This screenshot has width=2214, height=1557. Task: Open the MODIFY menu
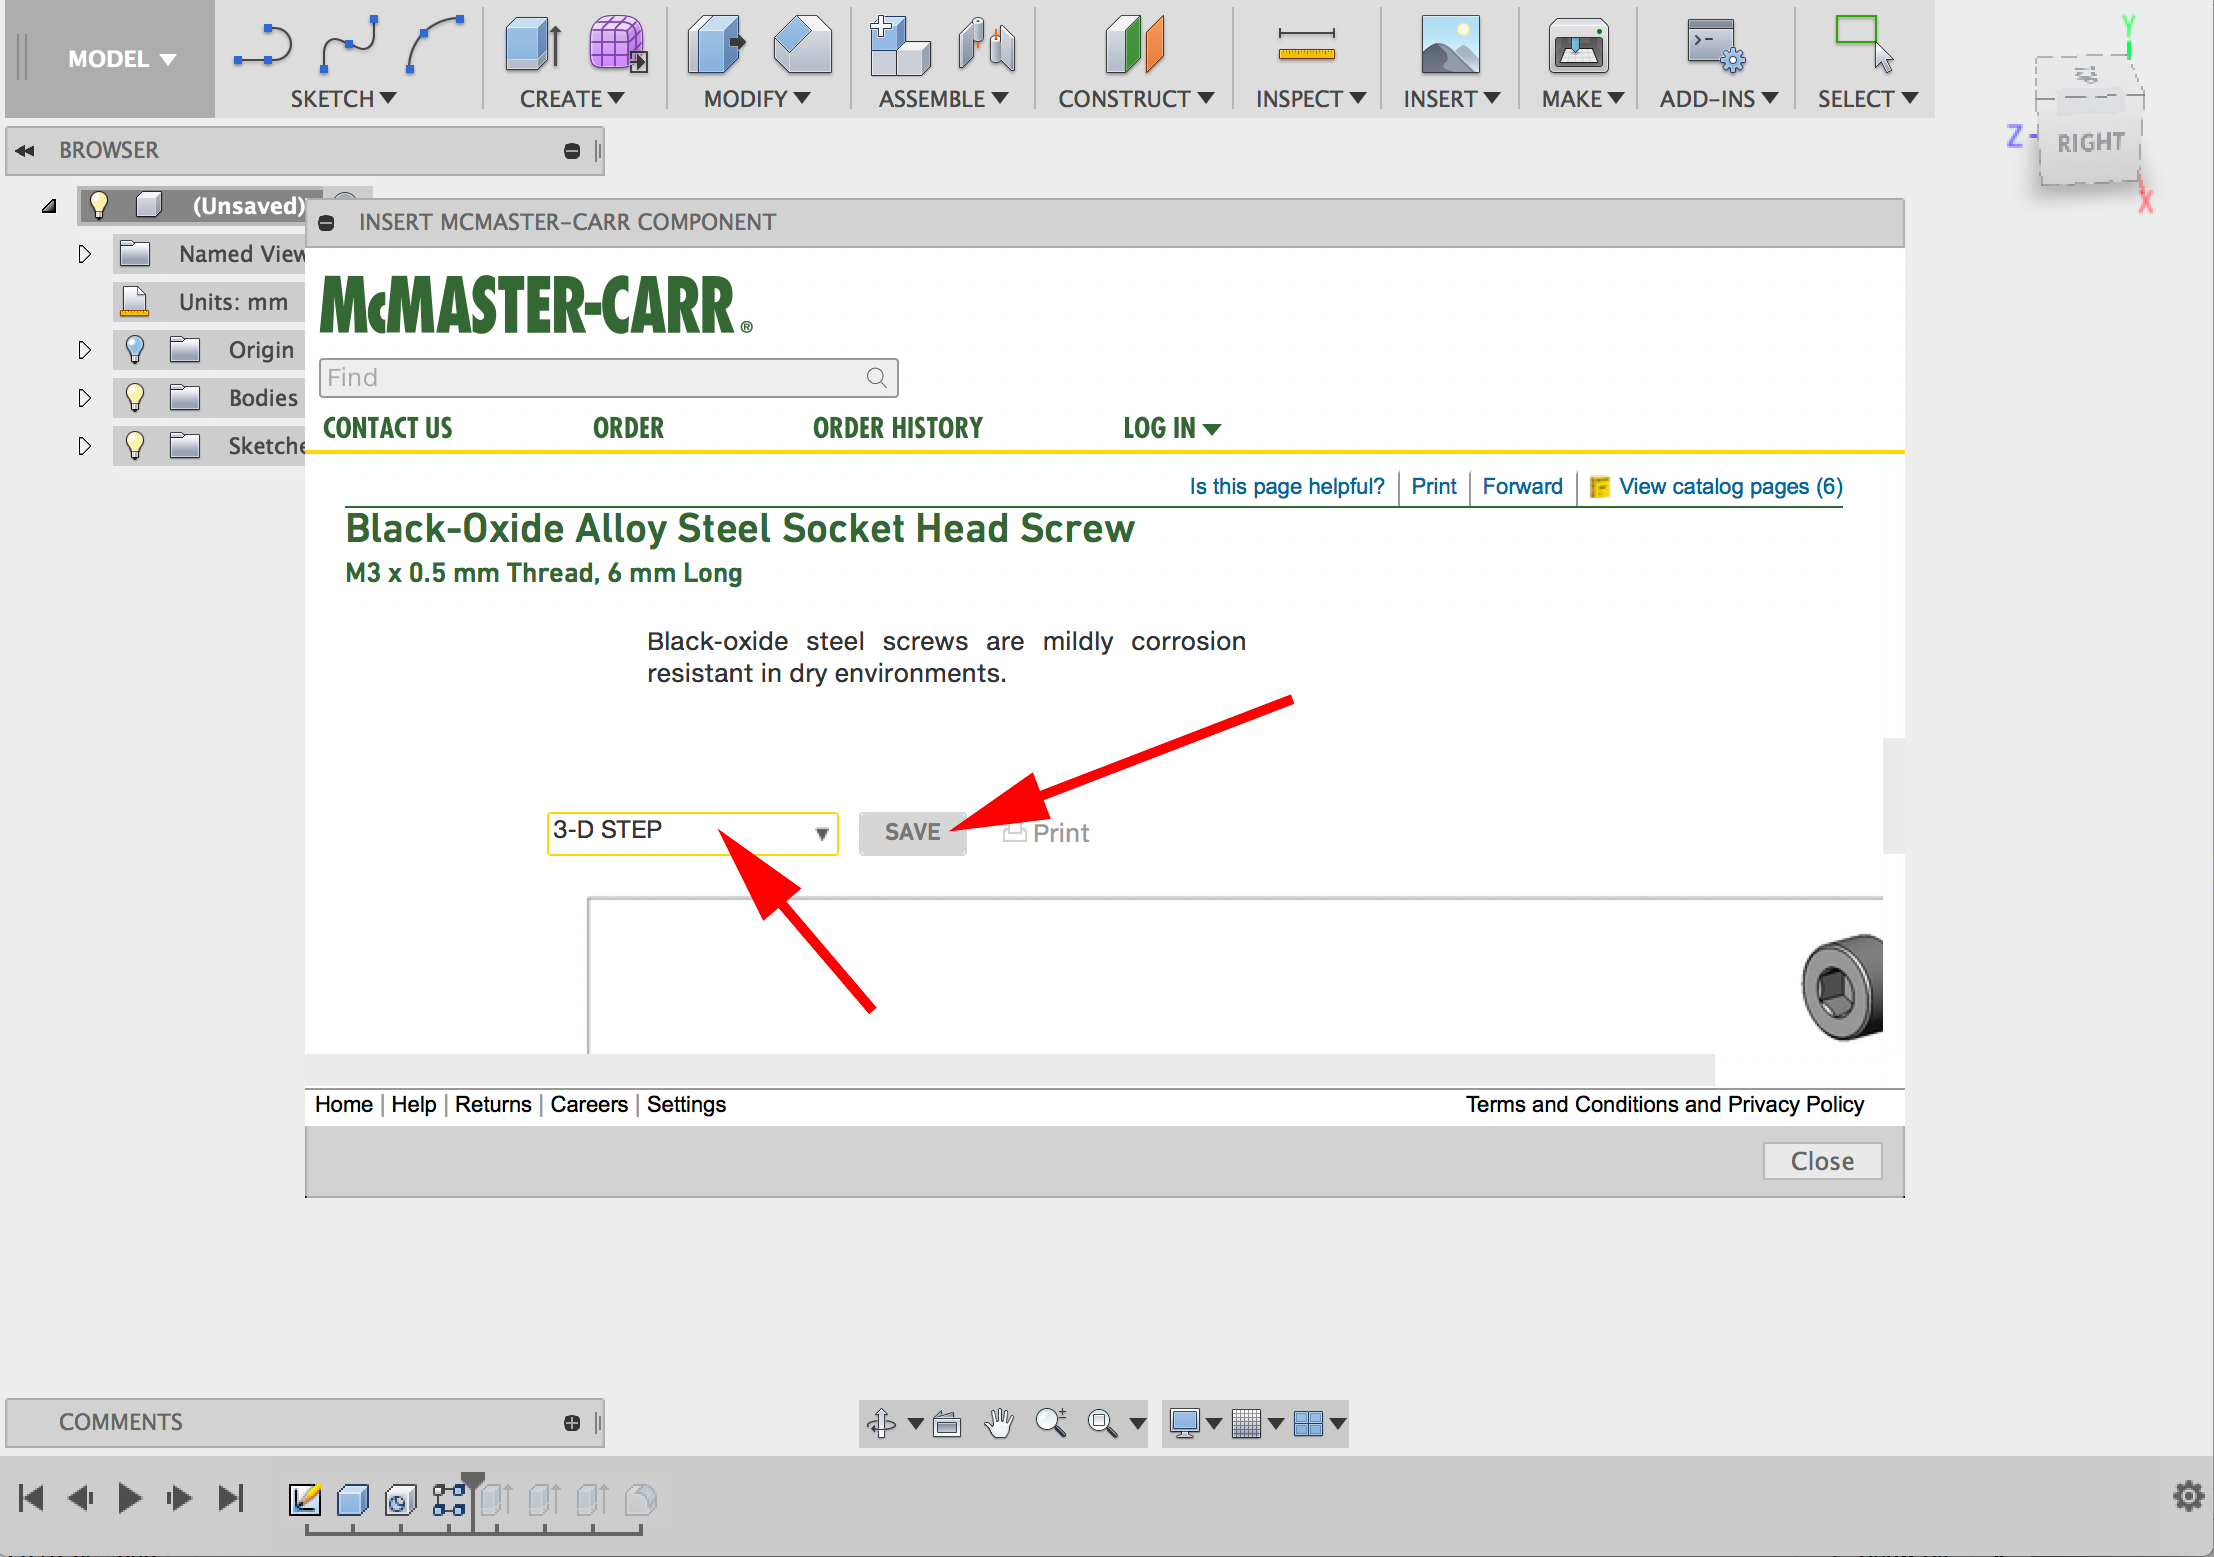point(756,98)
